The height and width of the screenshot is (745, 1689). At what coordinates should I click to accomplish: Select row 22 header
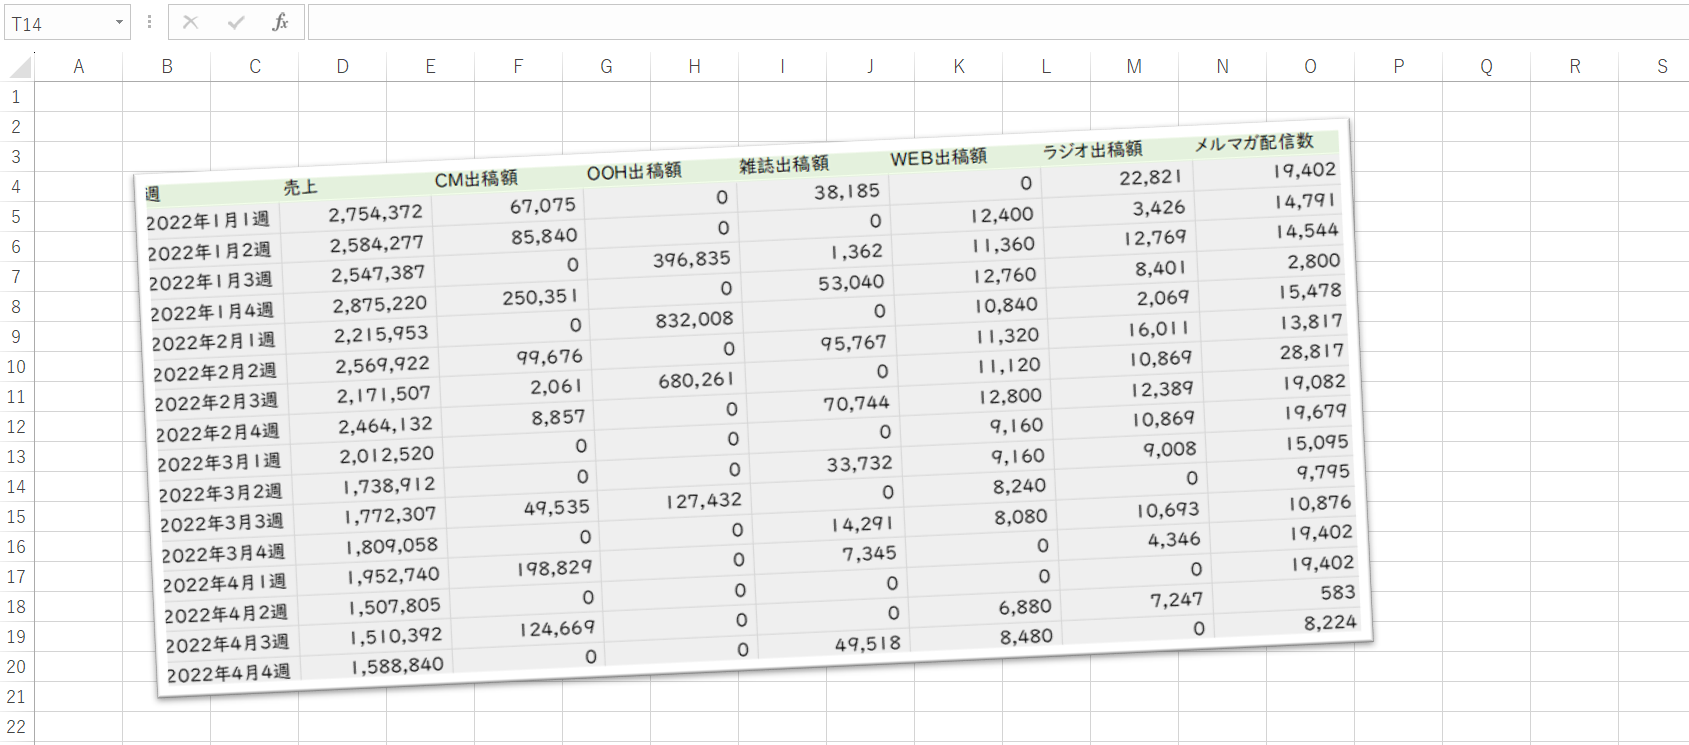coord(16,727)
